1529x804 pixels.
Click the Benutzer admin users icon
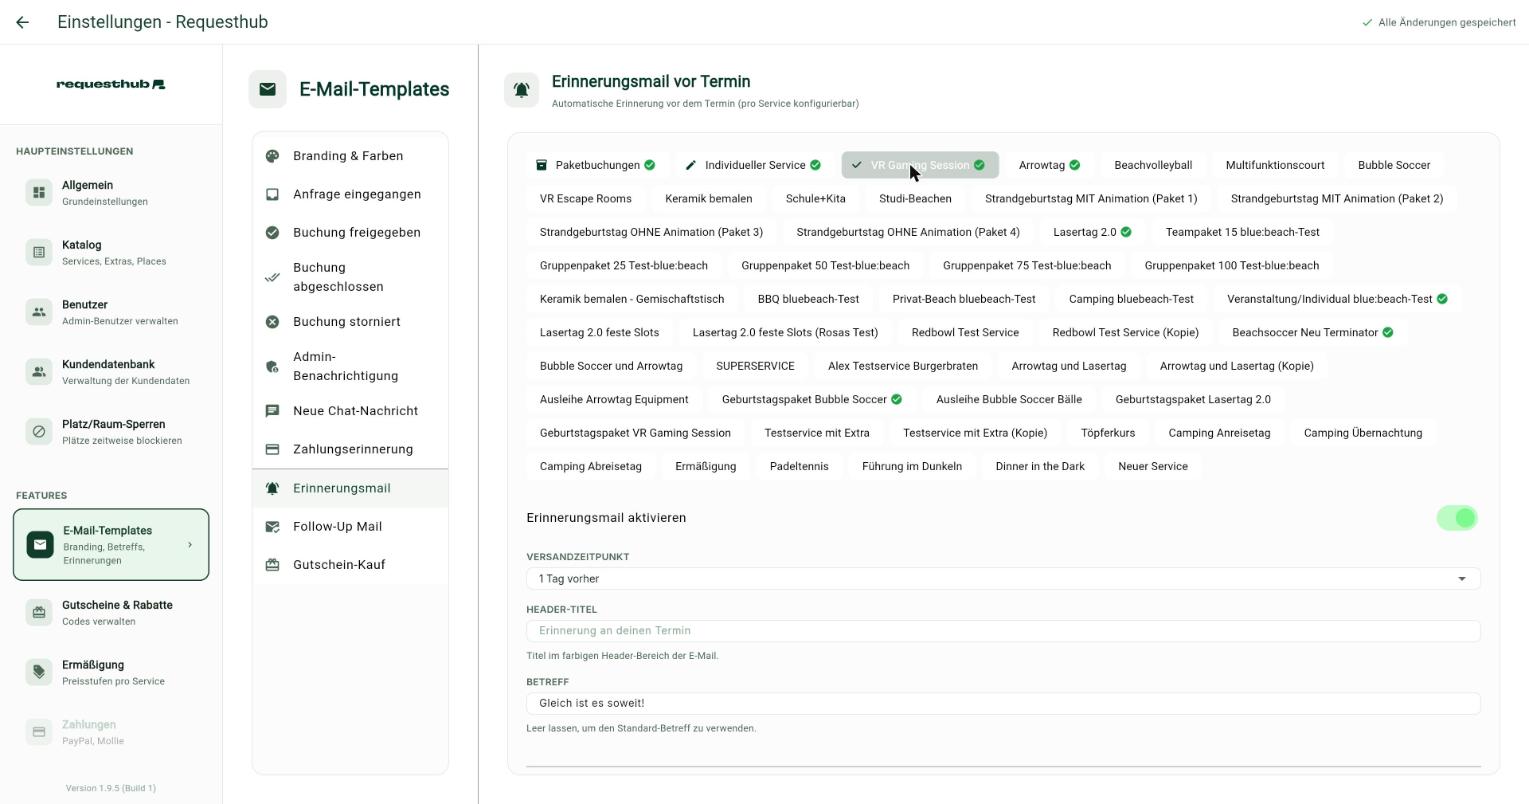click(39, 312)
